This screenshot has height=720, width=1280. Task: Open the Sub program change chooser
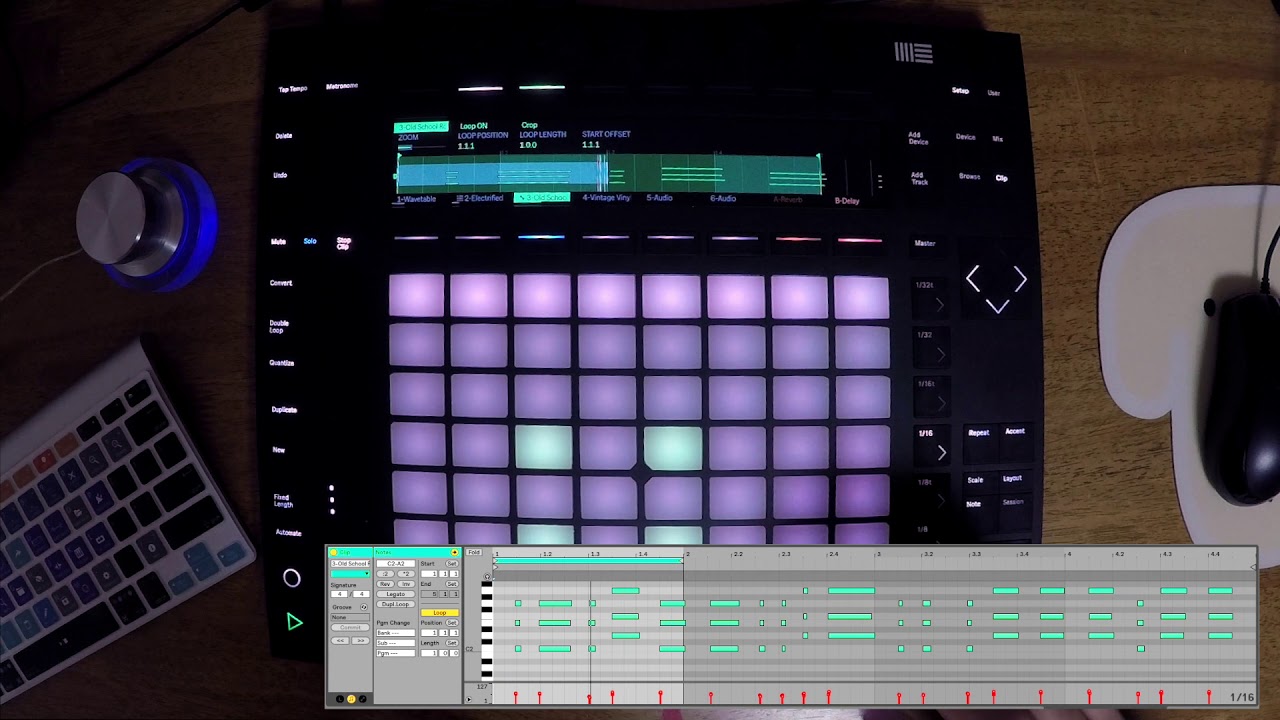395,643
